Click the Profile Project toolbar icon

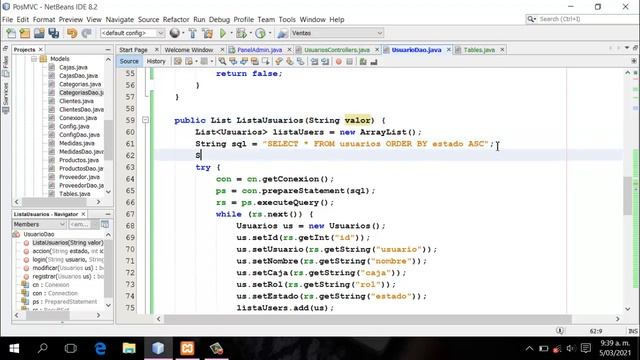click(x=260, y=33)
